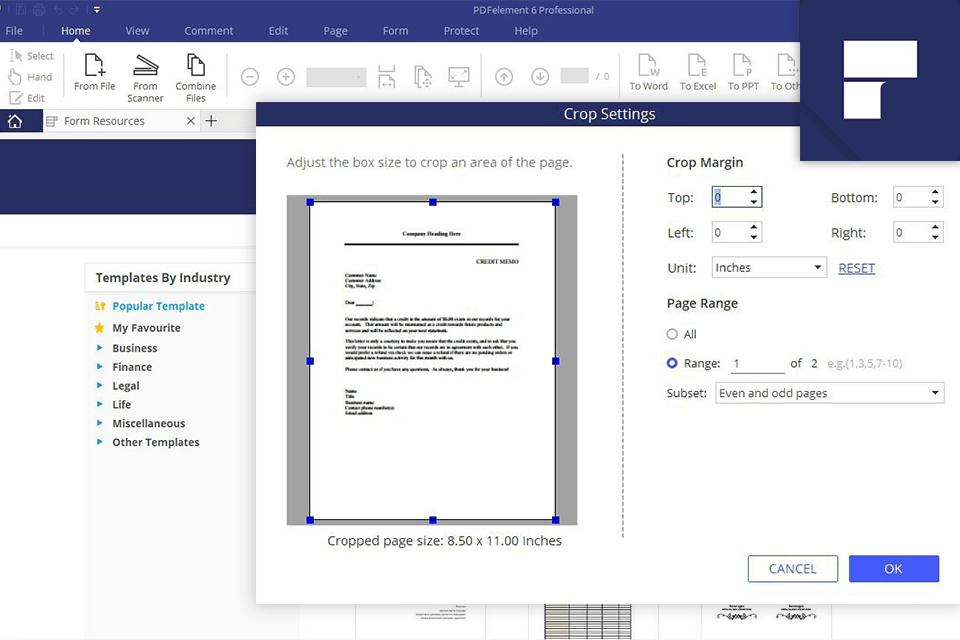
Task: Open the Unit Inches dropdown
Action: tap(769, 268)
